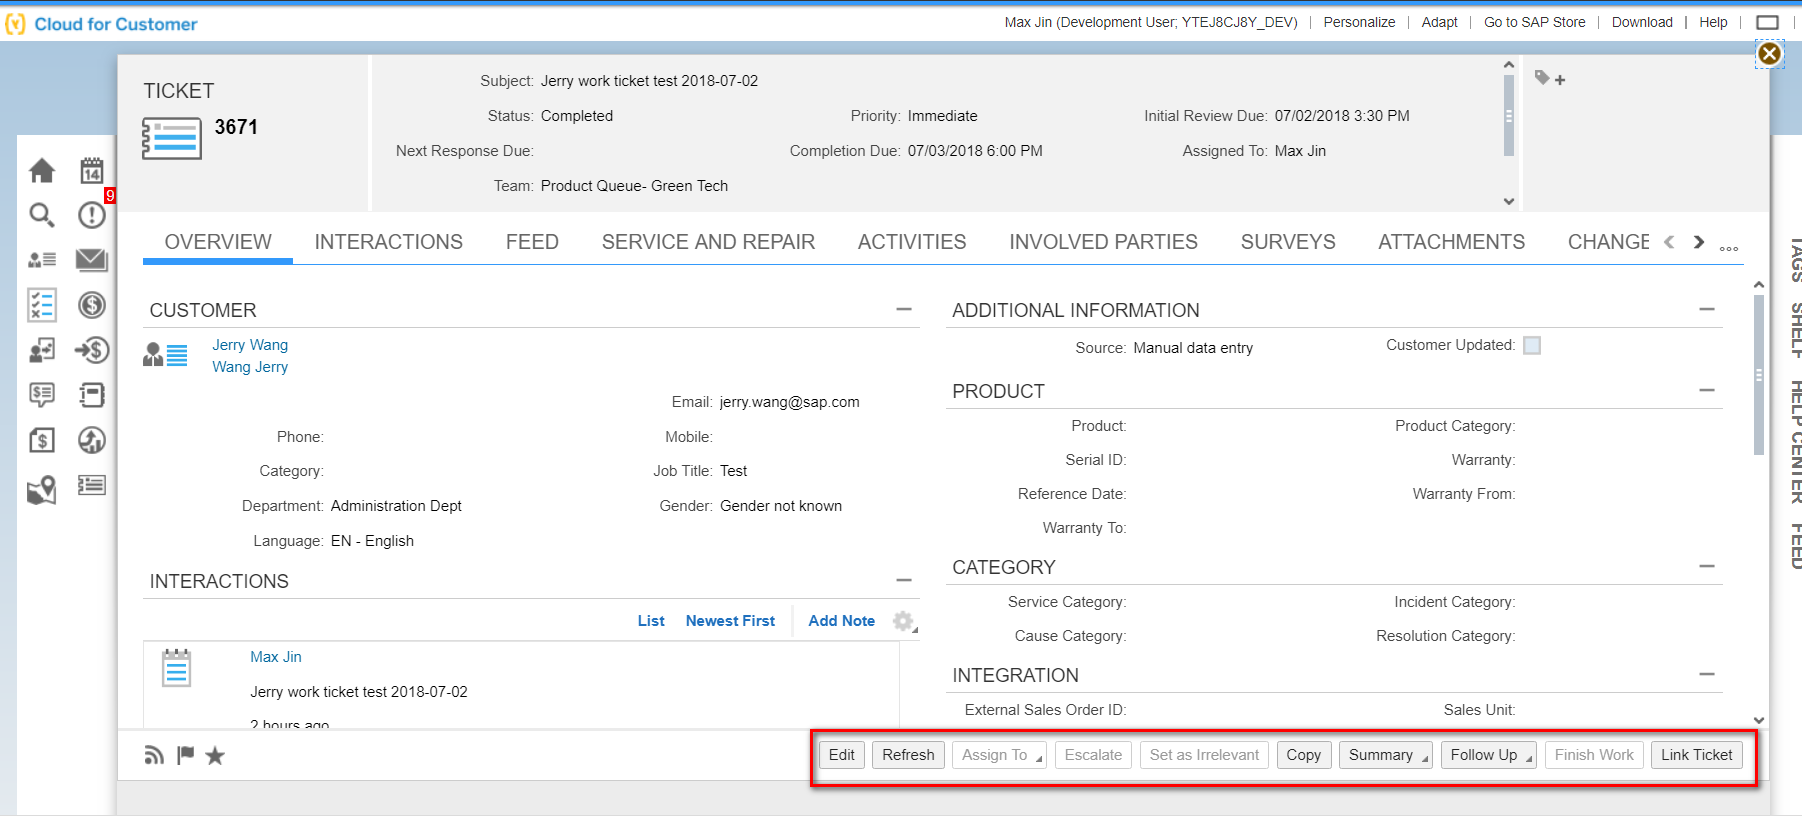Viewport: 1802px width, 816px height.
Task: Click the Newest First sort link
Action: coord(730,621)
